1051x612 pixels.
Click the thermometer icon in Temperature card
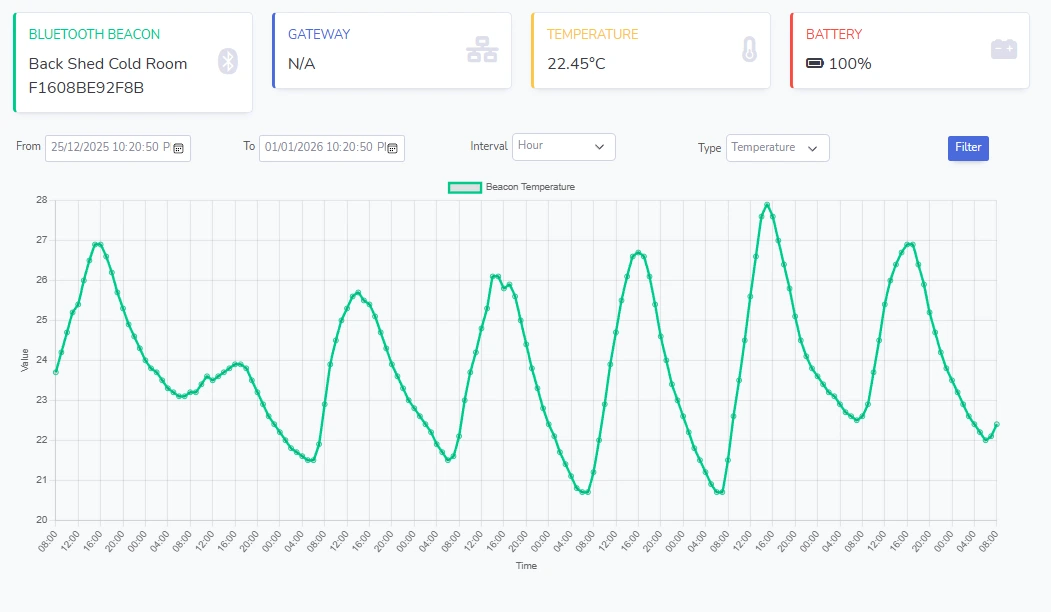[x=749, y=50]
